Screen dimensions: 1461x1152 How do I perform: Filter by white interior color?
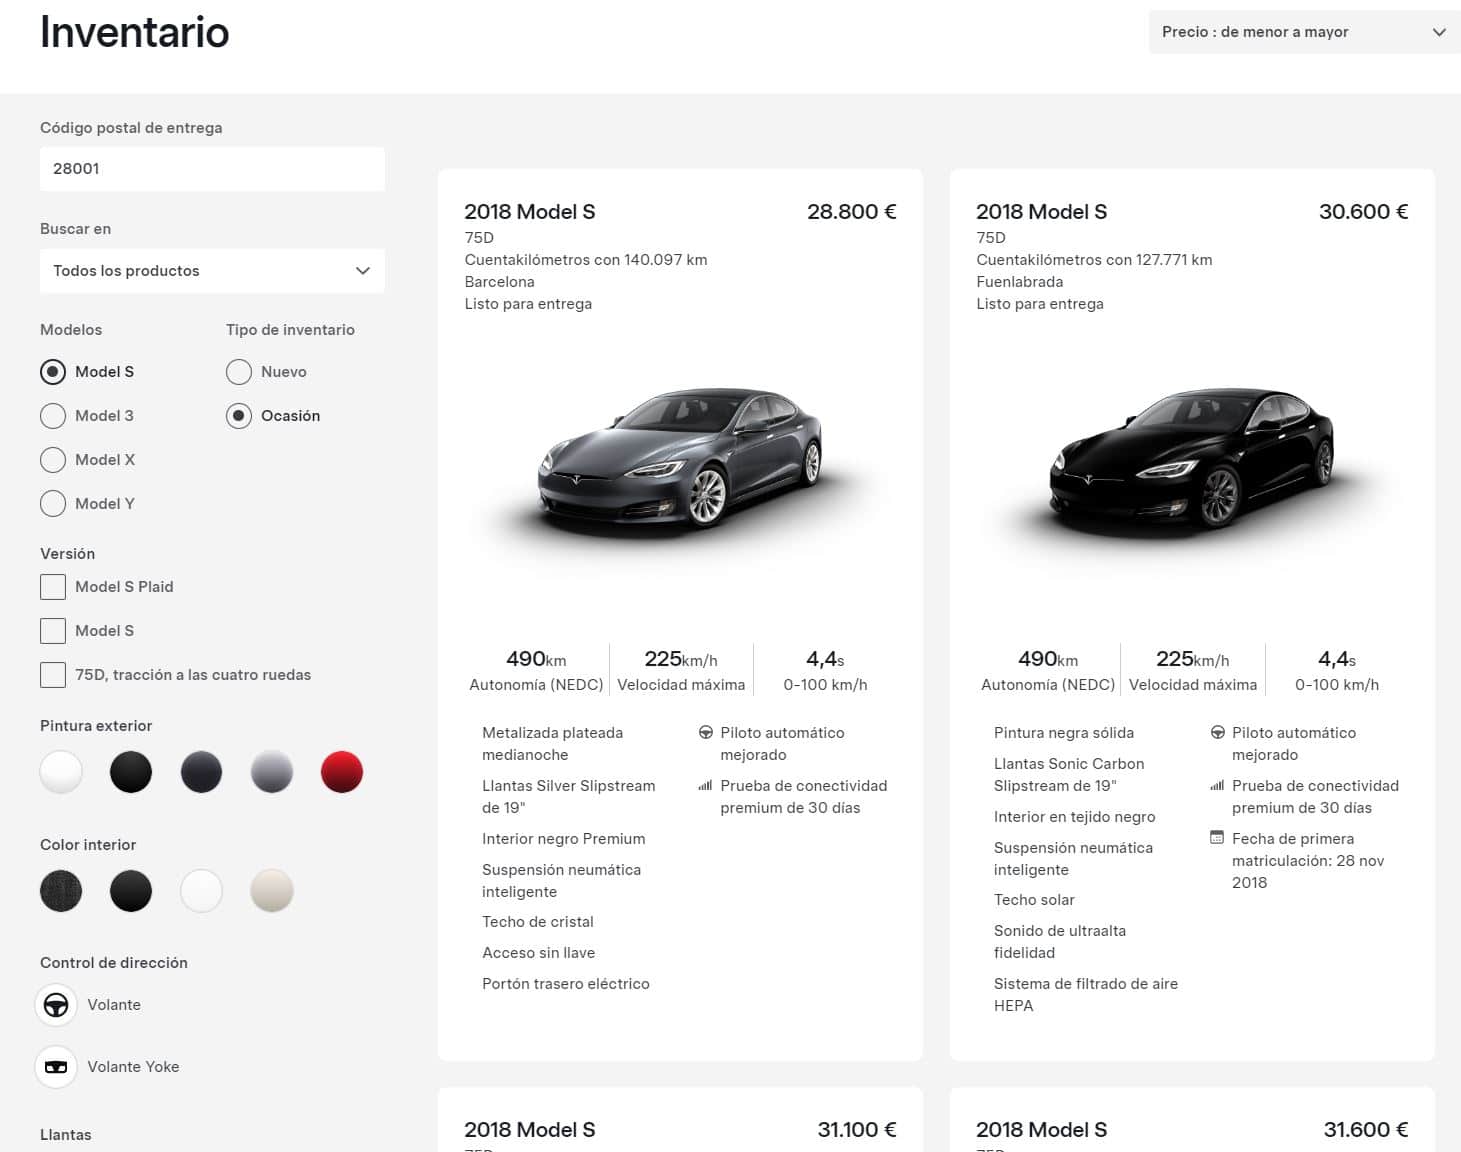(201, 891)
